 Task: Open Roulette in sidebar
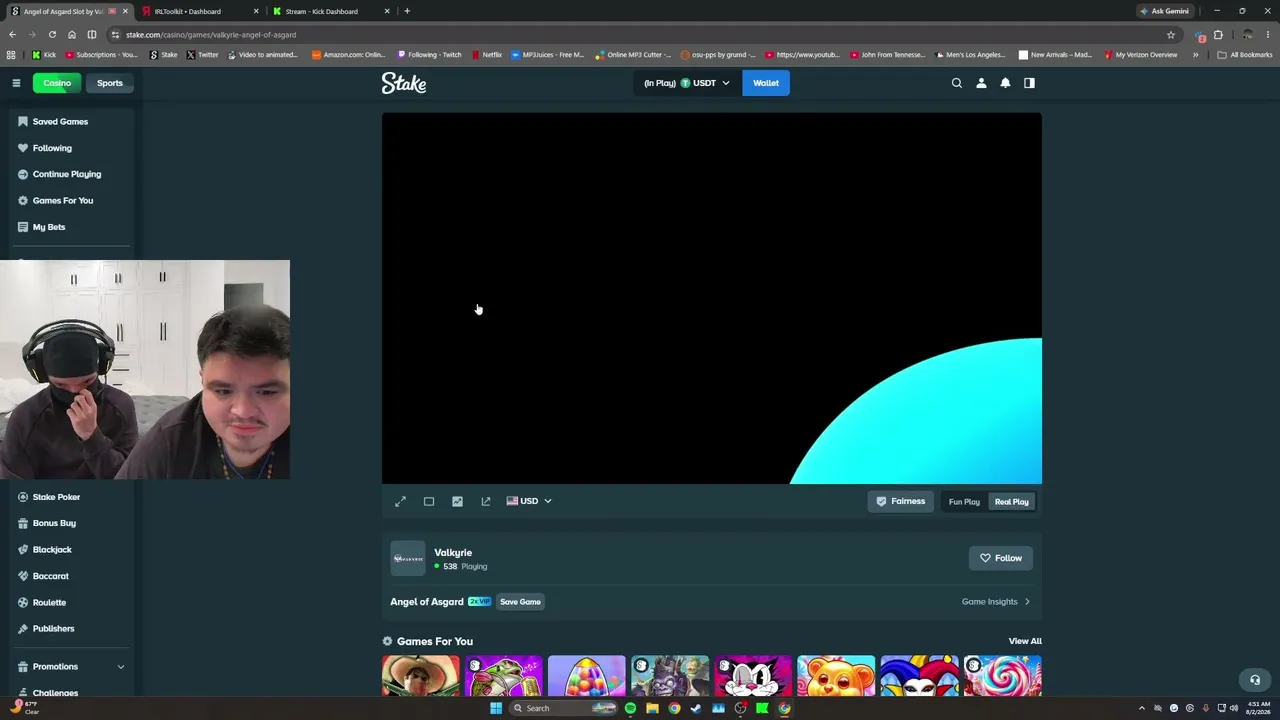pyautogui.click(x=49, y=603)
